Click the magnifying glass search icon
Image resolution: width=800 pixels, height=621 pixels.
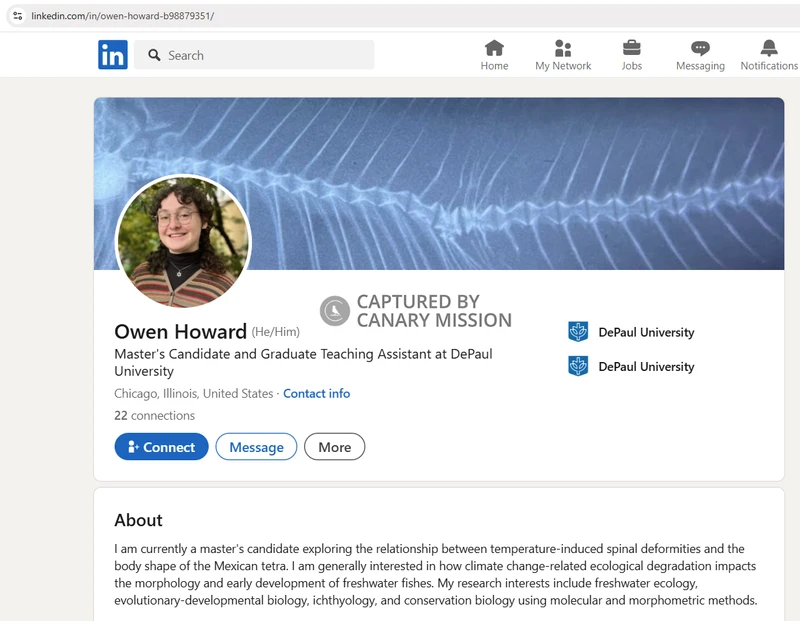(154, 55)
